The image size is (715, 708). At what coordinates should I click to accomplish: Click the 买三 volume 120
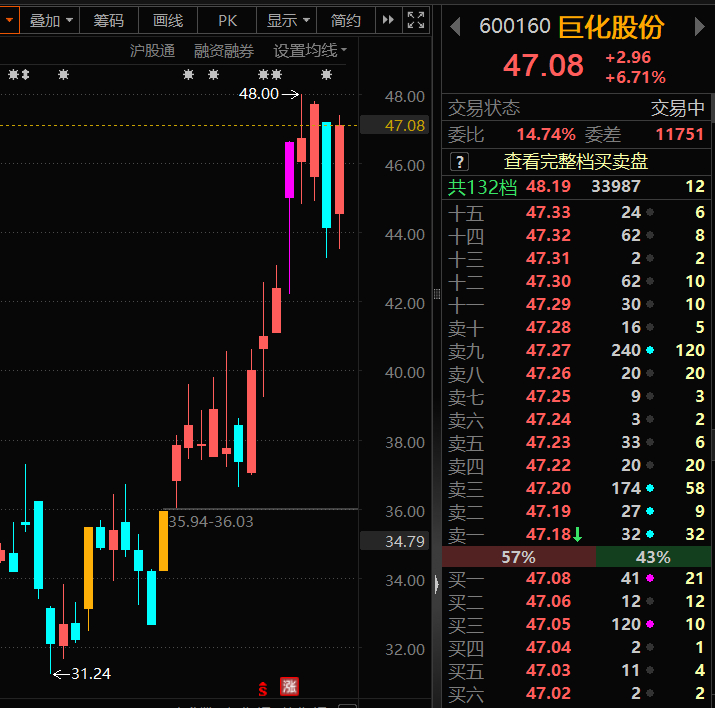point(626,624)
